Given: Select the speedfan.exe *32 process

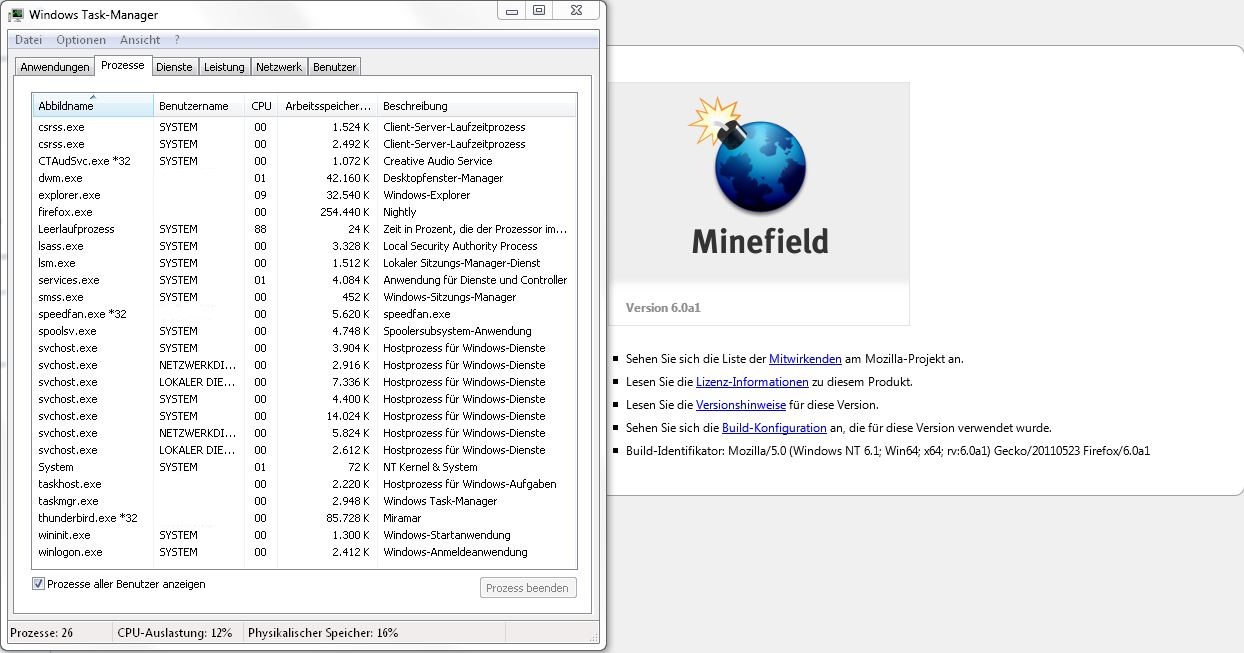Looking at the screenshot, I should pos(304,314).
